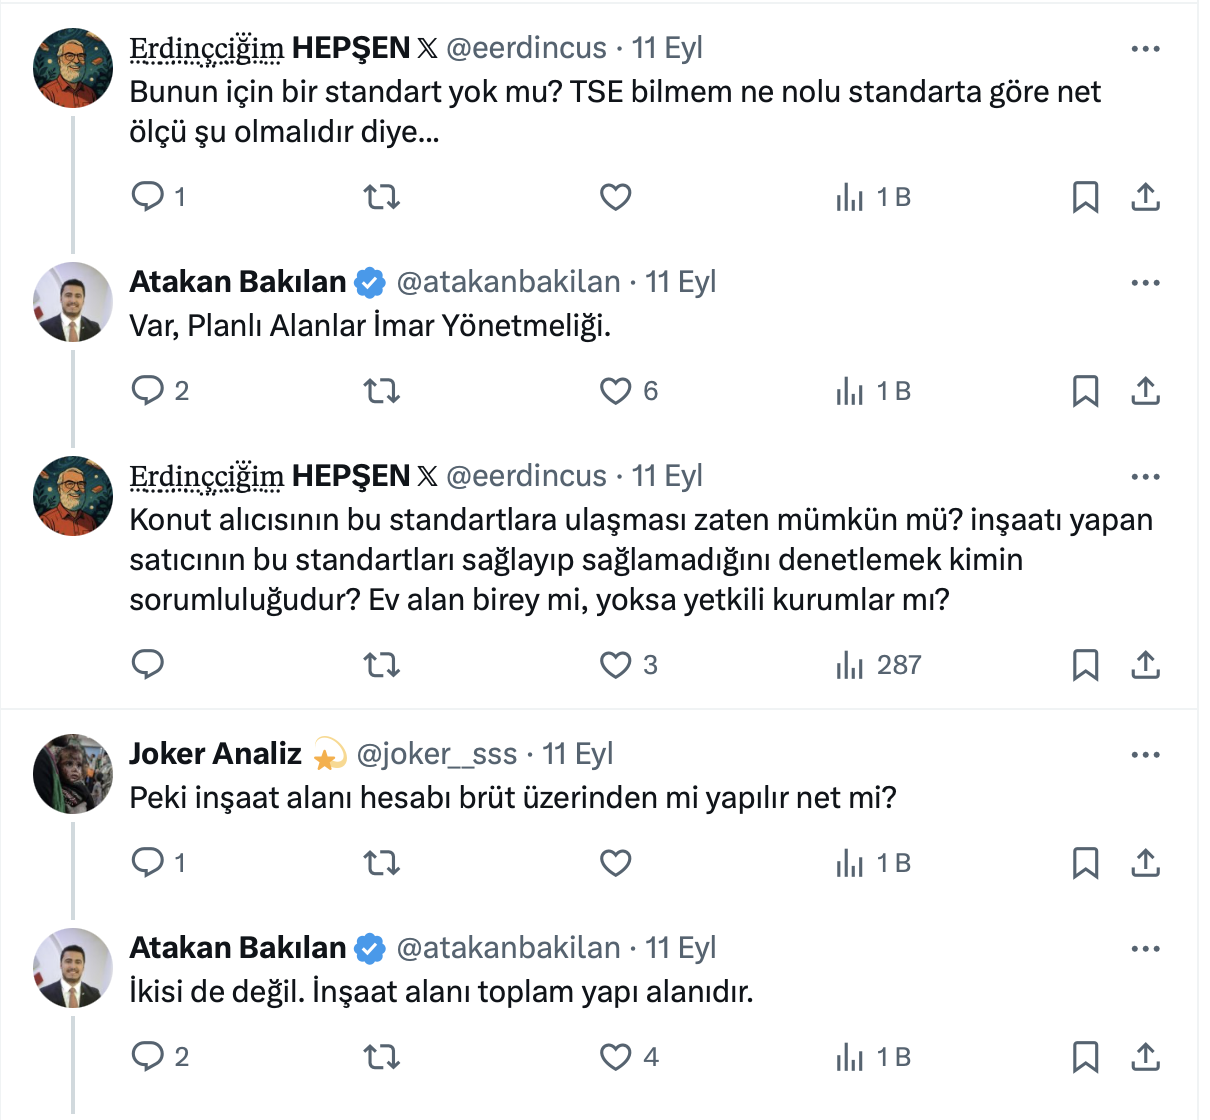Bookmark Erdinççiğim's first tweet about TSE standart
Screen dimensions: 1210x1120
click(1085, 197)
